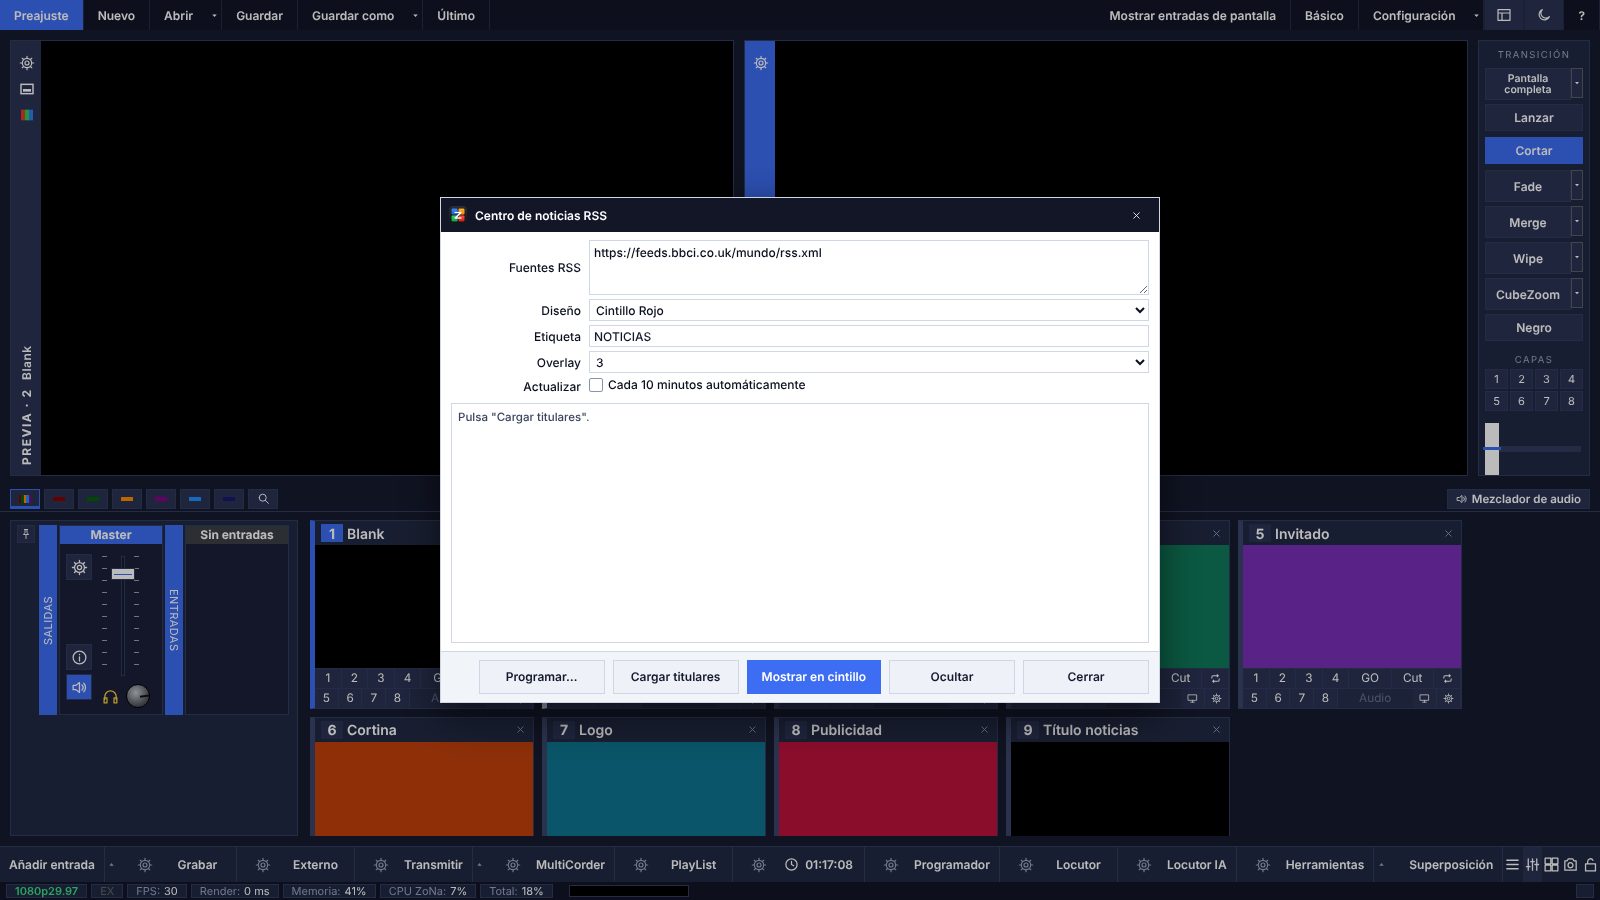Expand the Herramientas arrow
The height and width of the screenshot is (900, 1600).
pyautogui.click(x=1381, y=865)
